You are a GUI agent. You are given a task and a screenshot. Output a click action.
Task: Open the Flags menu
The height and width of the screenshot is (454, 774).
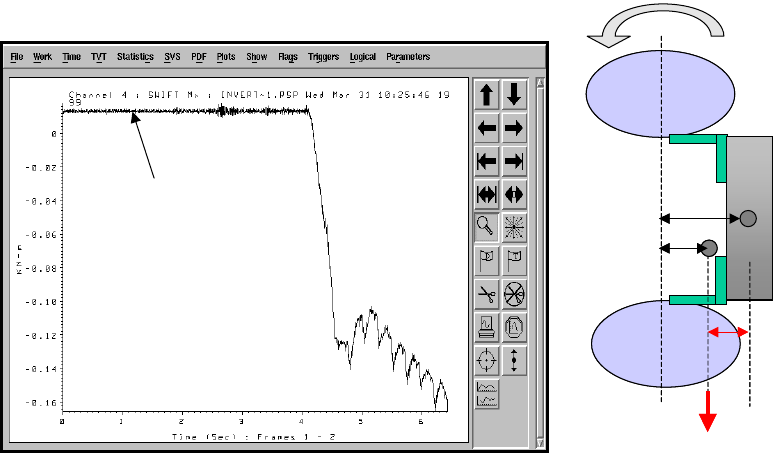pos(288,57)
